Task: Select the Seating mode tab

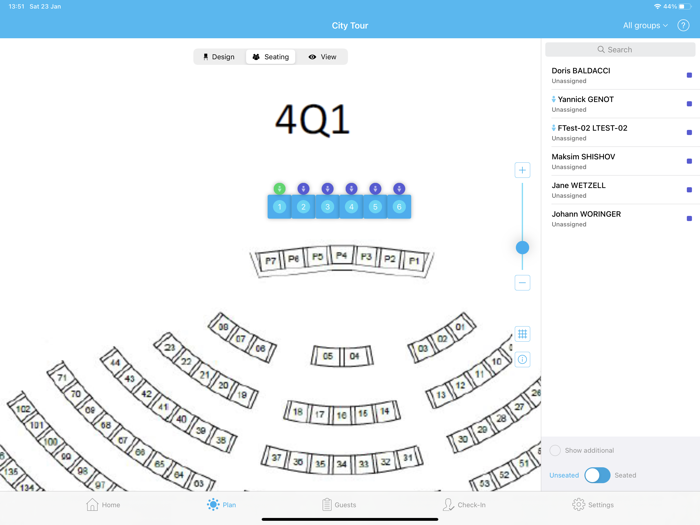Action: click(271, 57)
